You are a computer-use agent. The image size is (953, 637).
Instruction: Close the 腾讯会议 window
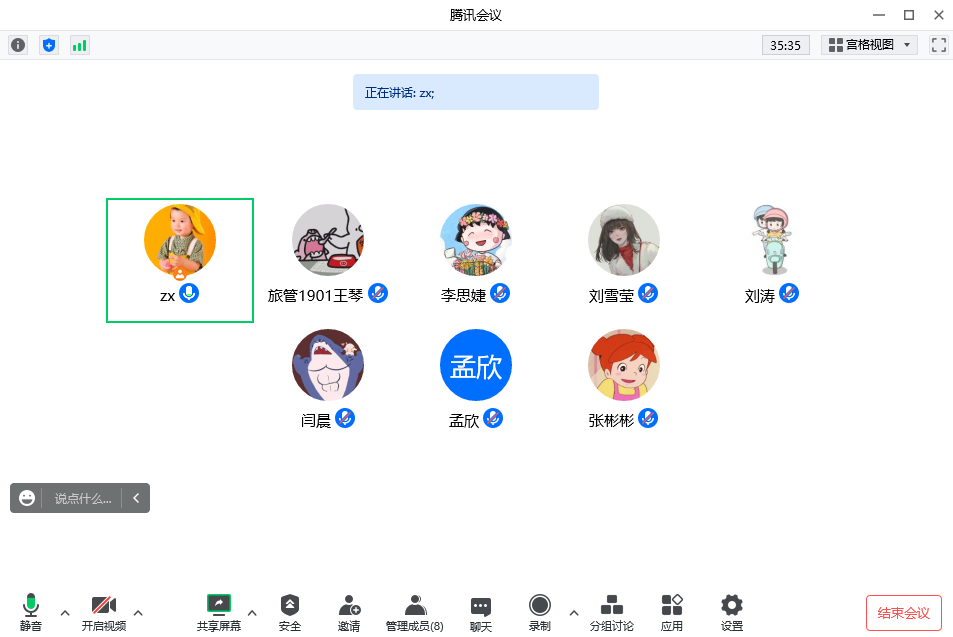tap(939, 15)
